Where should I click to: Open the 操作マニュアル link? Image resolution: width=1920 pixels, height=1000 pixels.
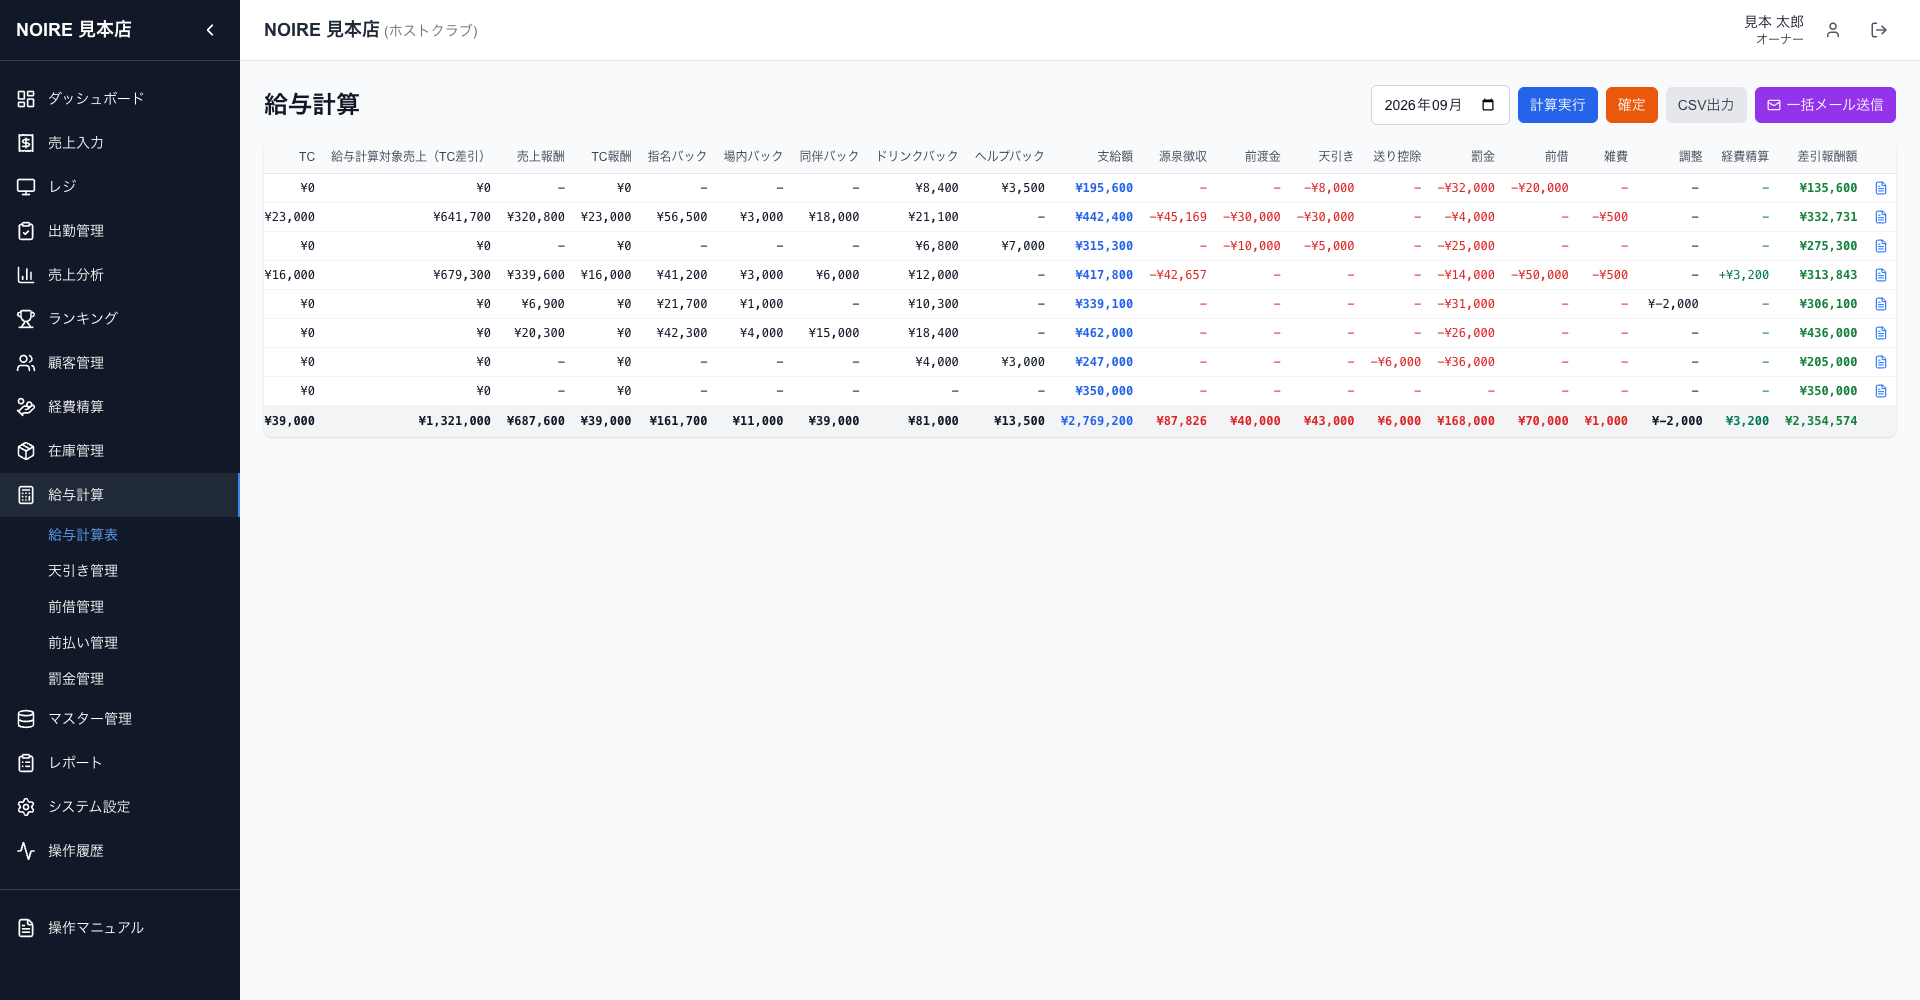(120, 928)
